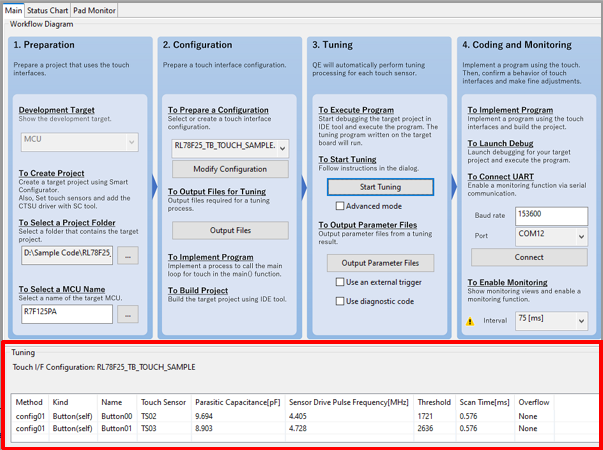603x450 pixels.
Task: Click the Output Parameter Files button
Action: pyautogui.click(x=380, y=263)
